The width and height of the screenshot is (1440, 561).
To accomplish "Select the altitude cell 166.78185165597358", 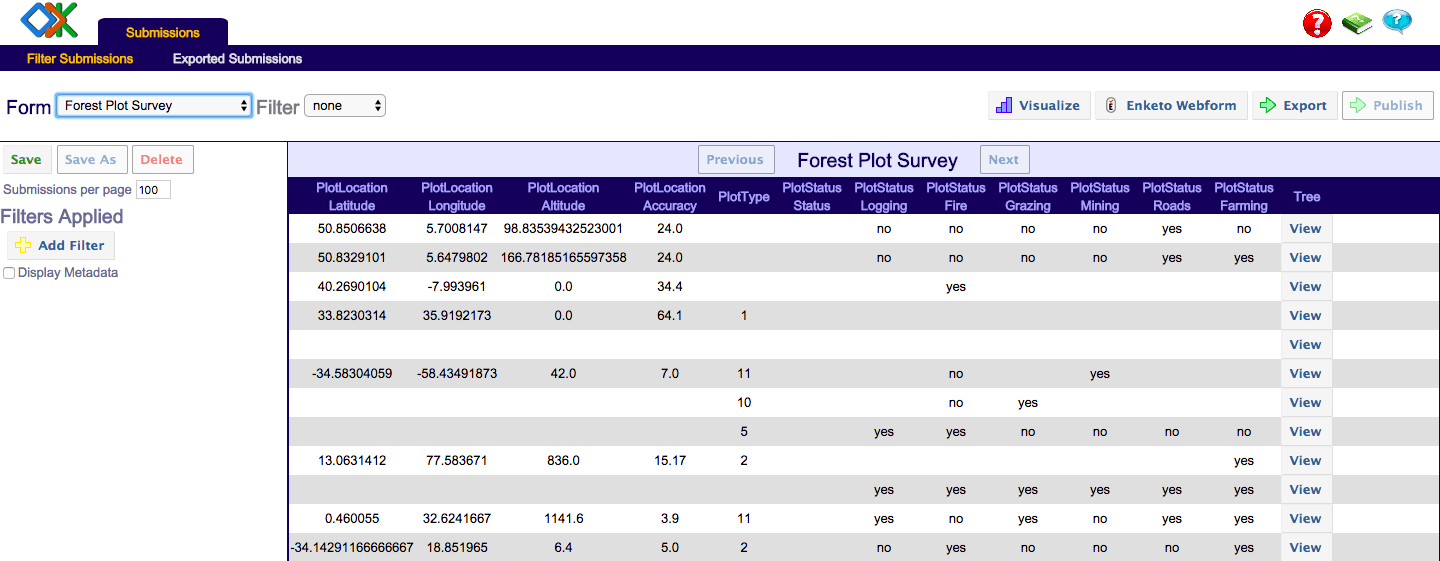I will pyautogui.click(x=563, y=258).
